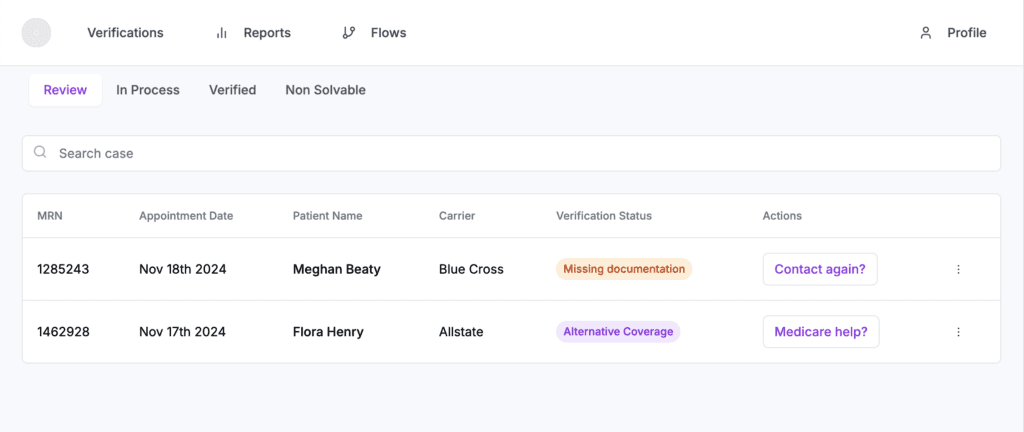Click the circular logo avatar in header
This screenshot has height=432, width=1024.
(37, 33)
